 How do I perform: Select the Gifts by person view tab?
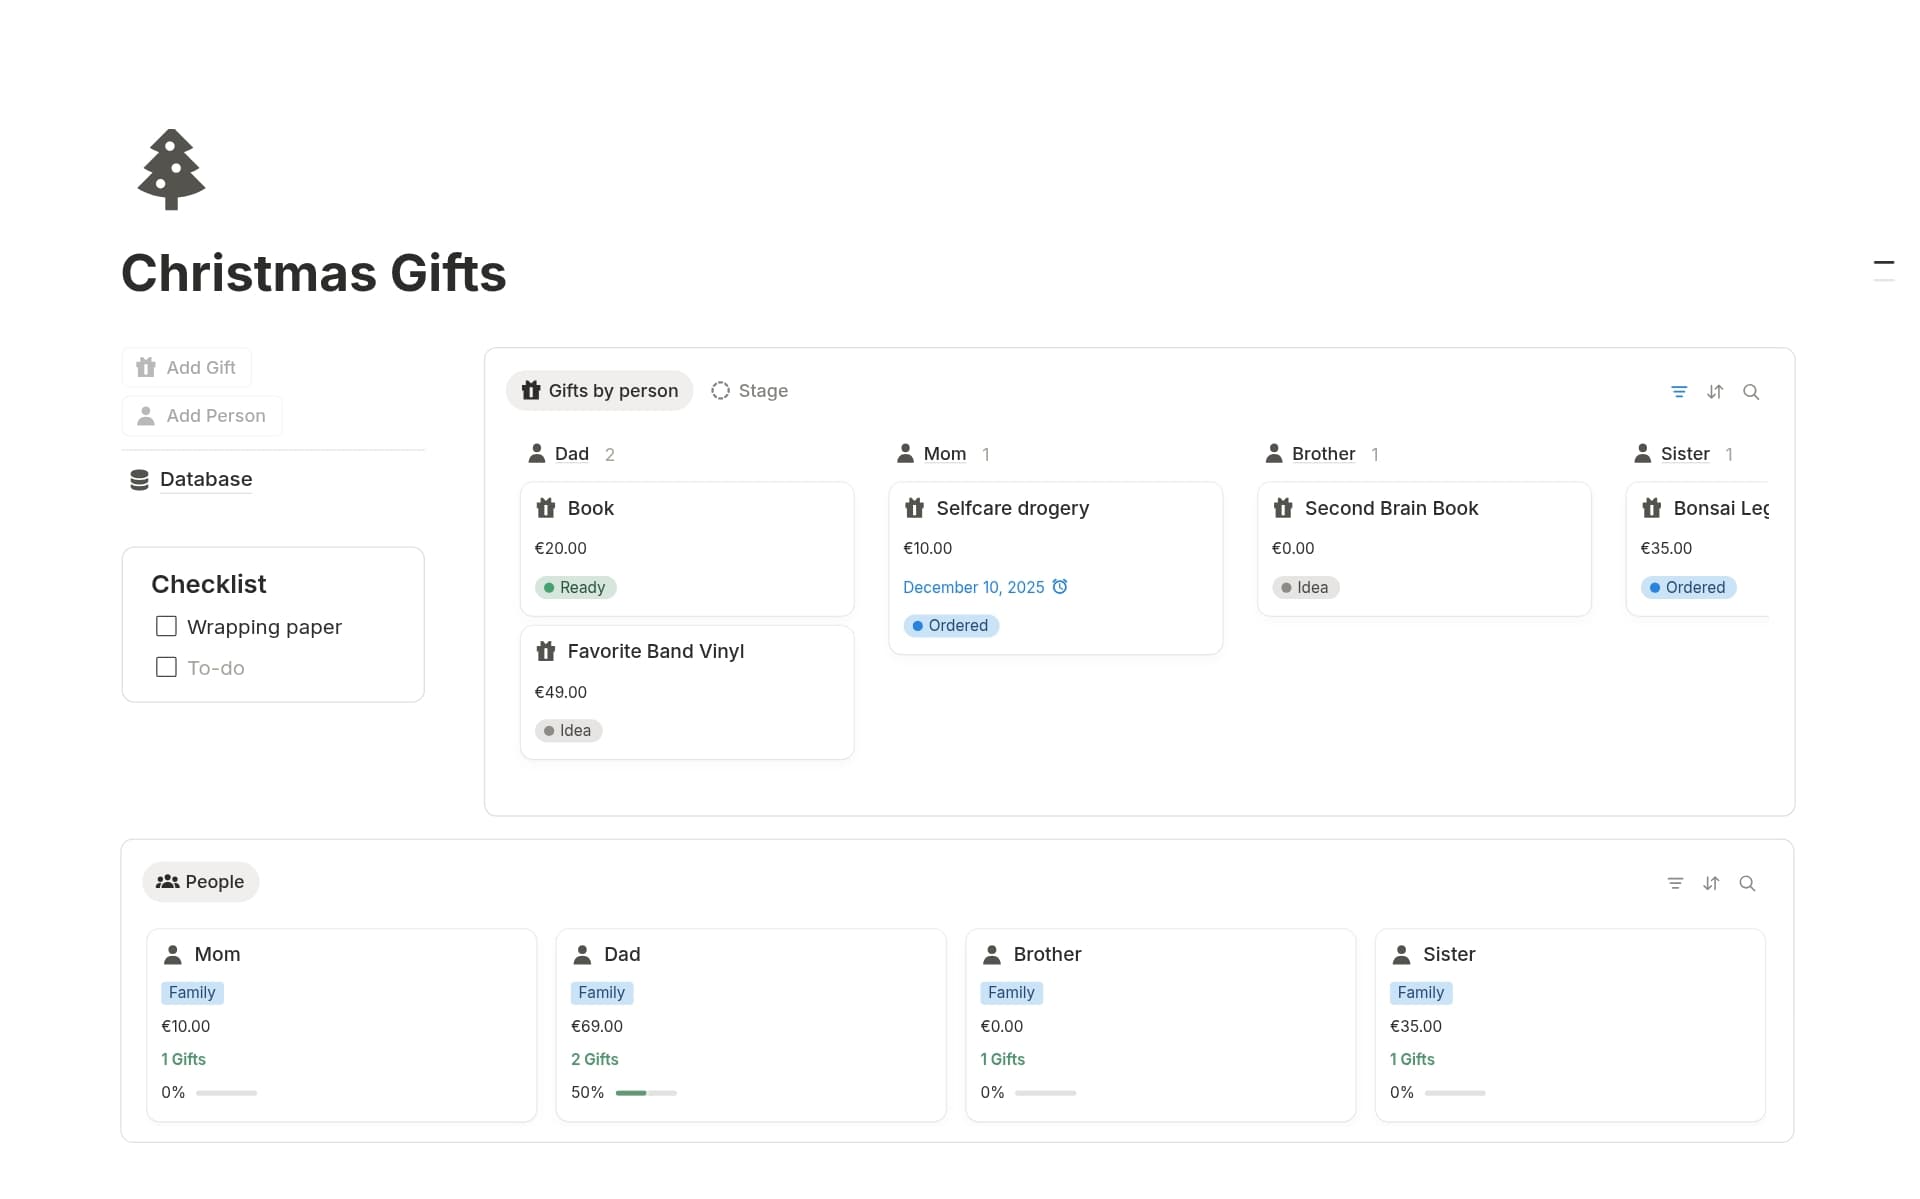point(599,390)
